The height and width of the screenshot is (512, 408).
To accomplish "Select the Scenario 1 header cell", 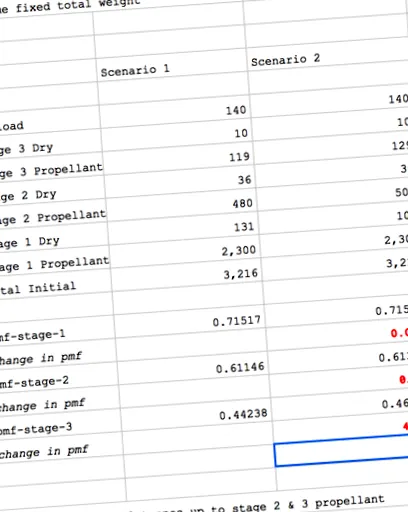I will point(135,71).
